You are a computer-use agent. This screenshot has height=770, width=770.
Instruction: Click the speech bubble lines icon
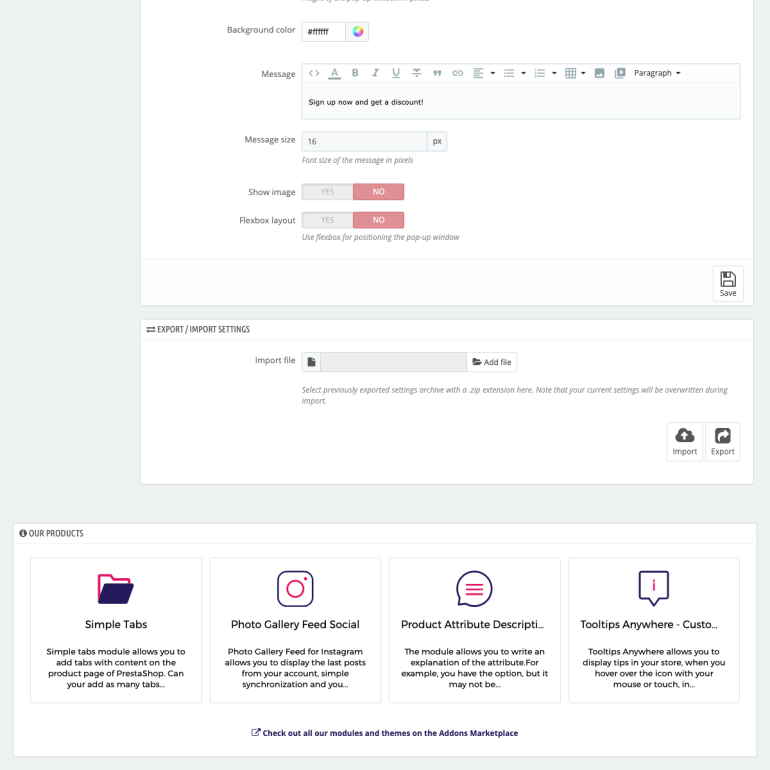(x=474, y=588)
